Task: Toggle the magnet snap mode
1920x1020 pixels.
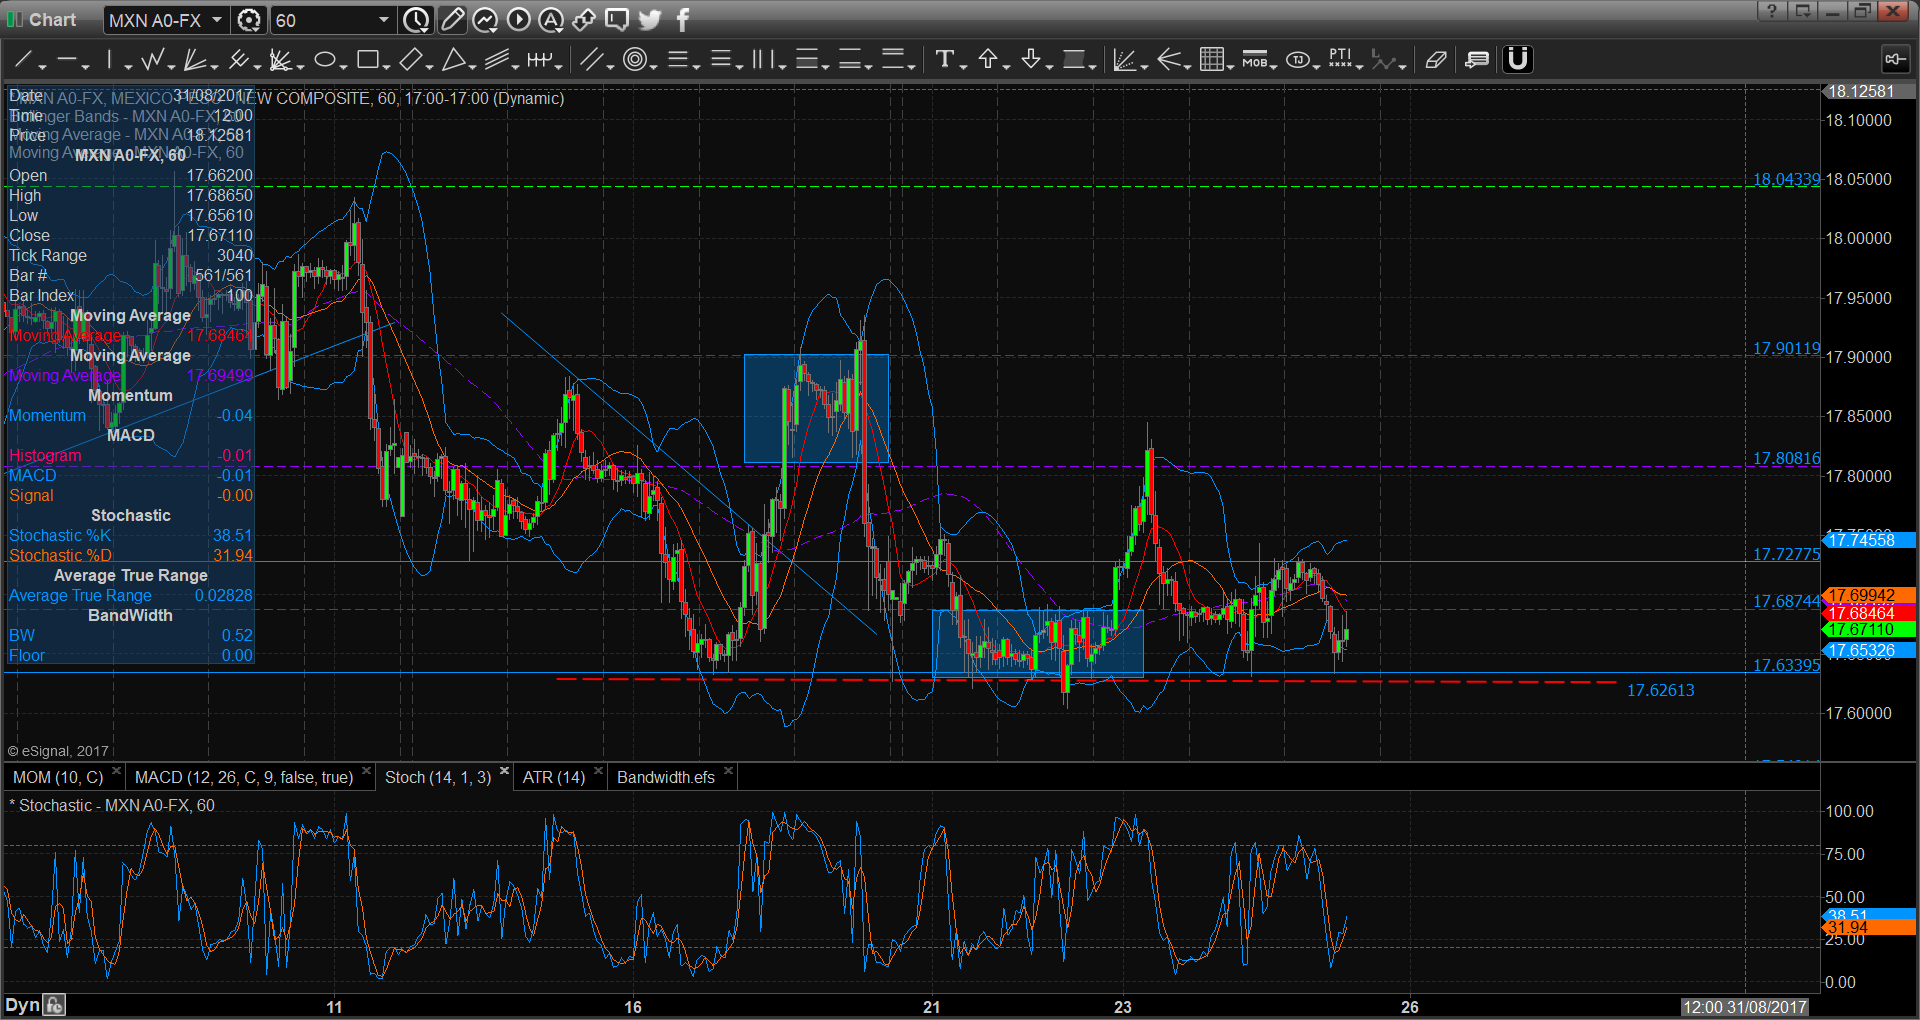Action: [x=1518, y=60]
